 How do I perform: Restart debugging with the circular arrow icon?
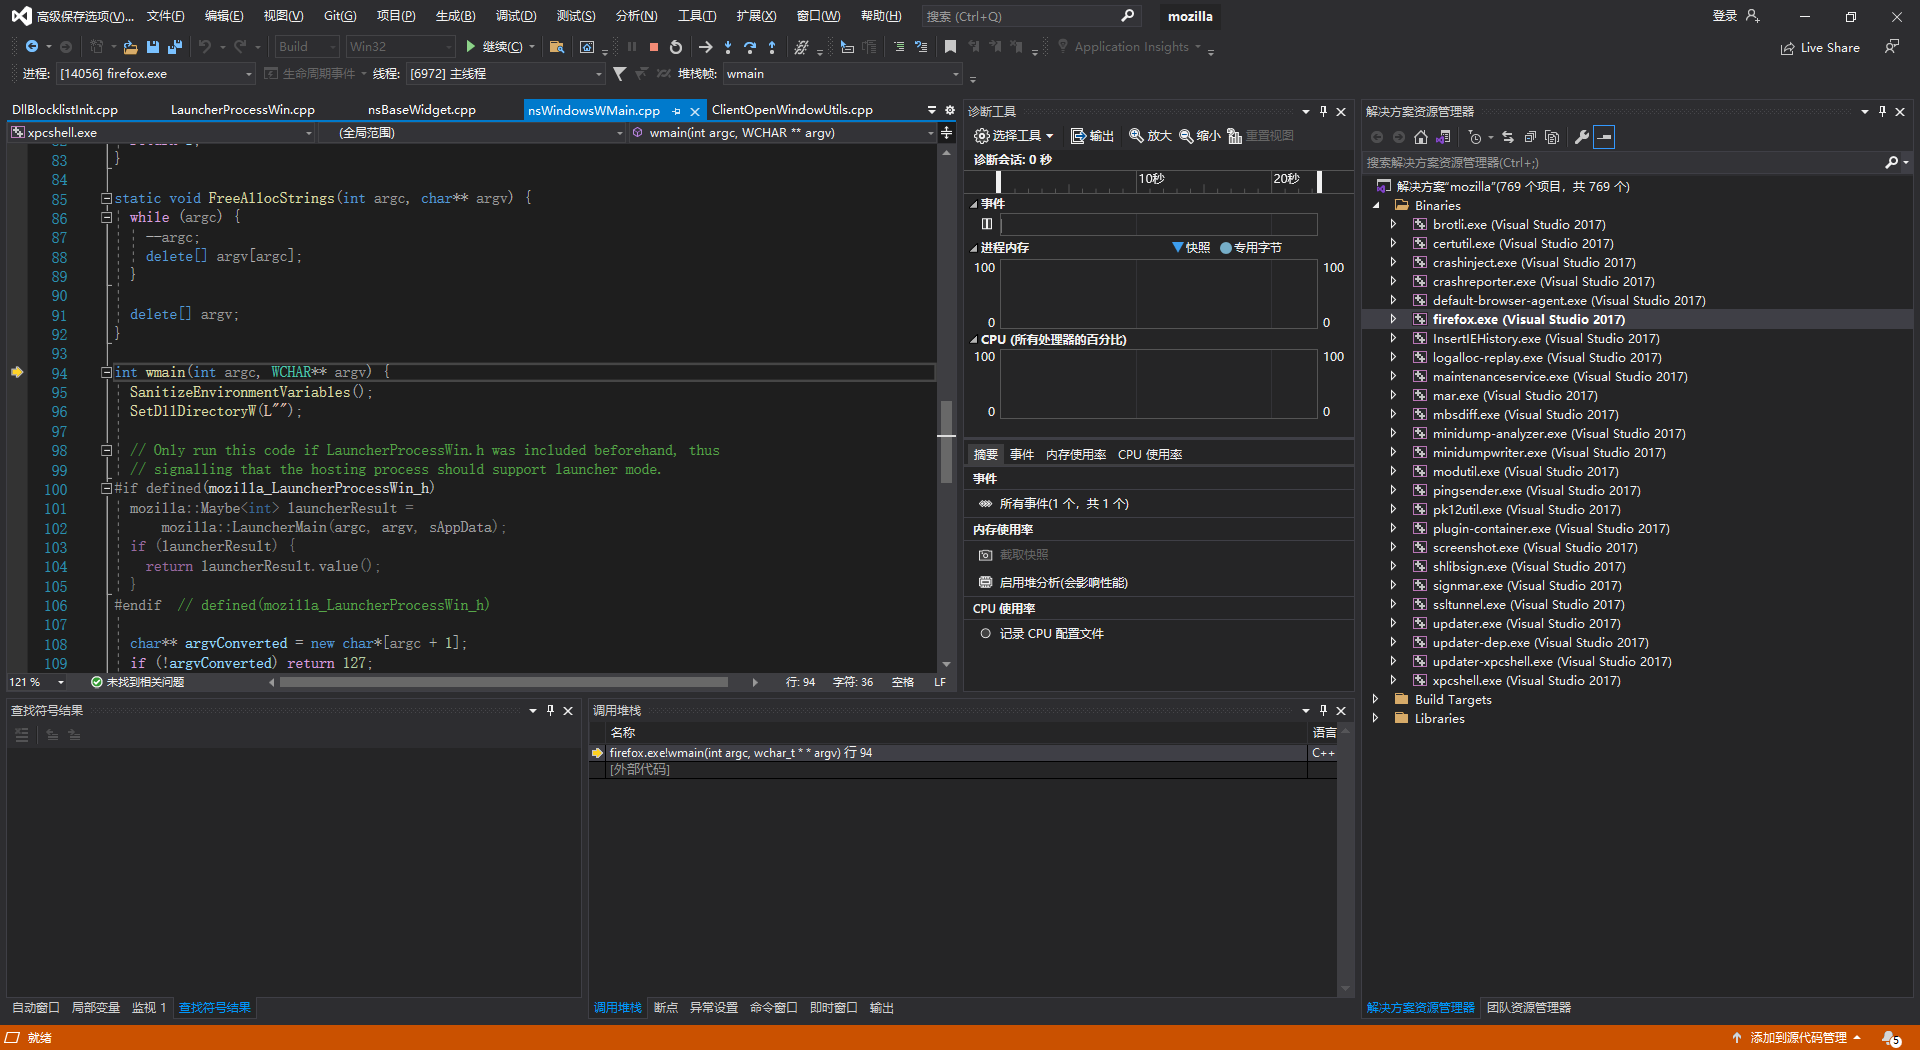(676, 47)
